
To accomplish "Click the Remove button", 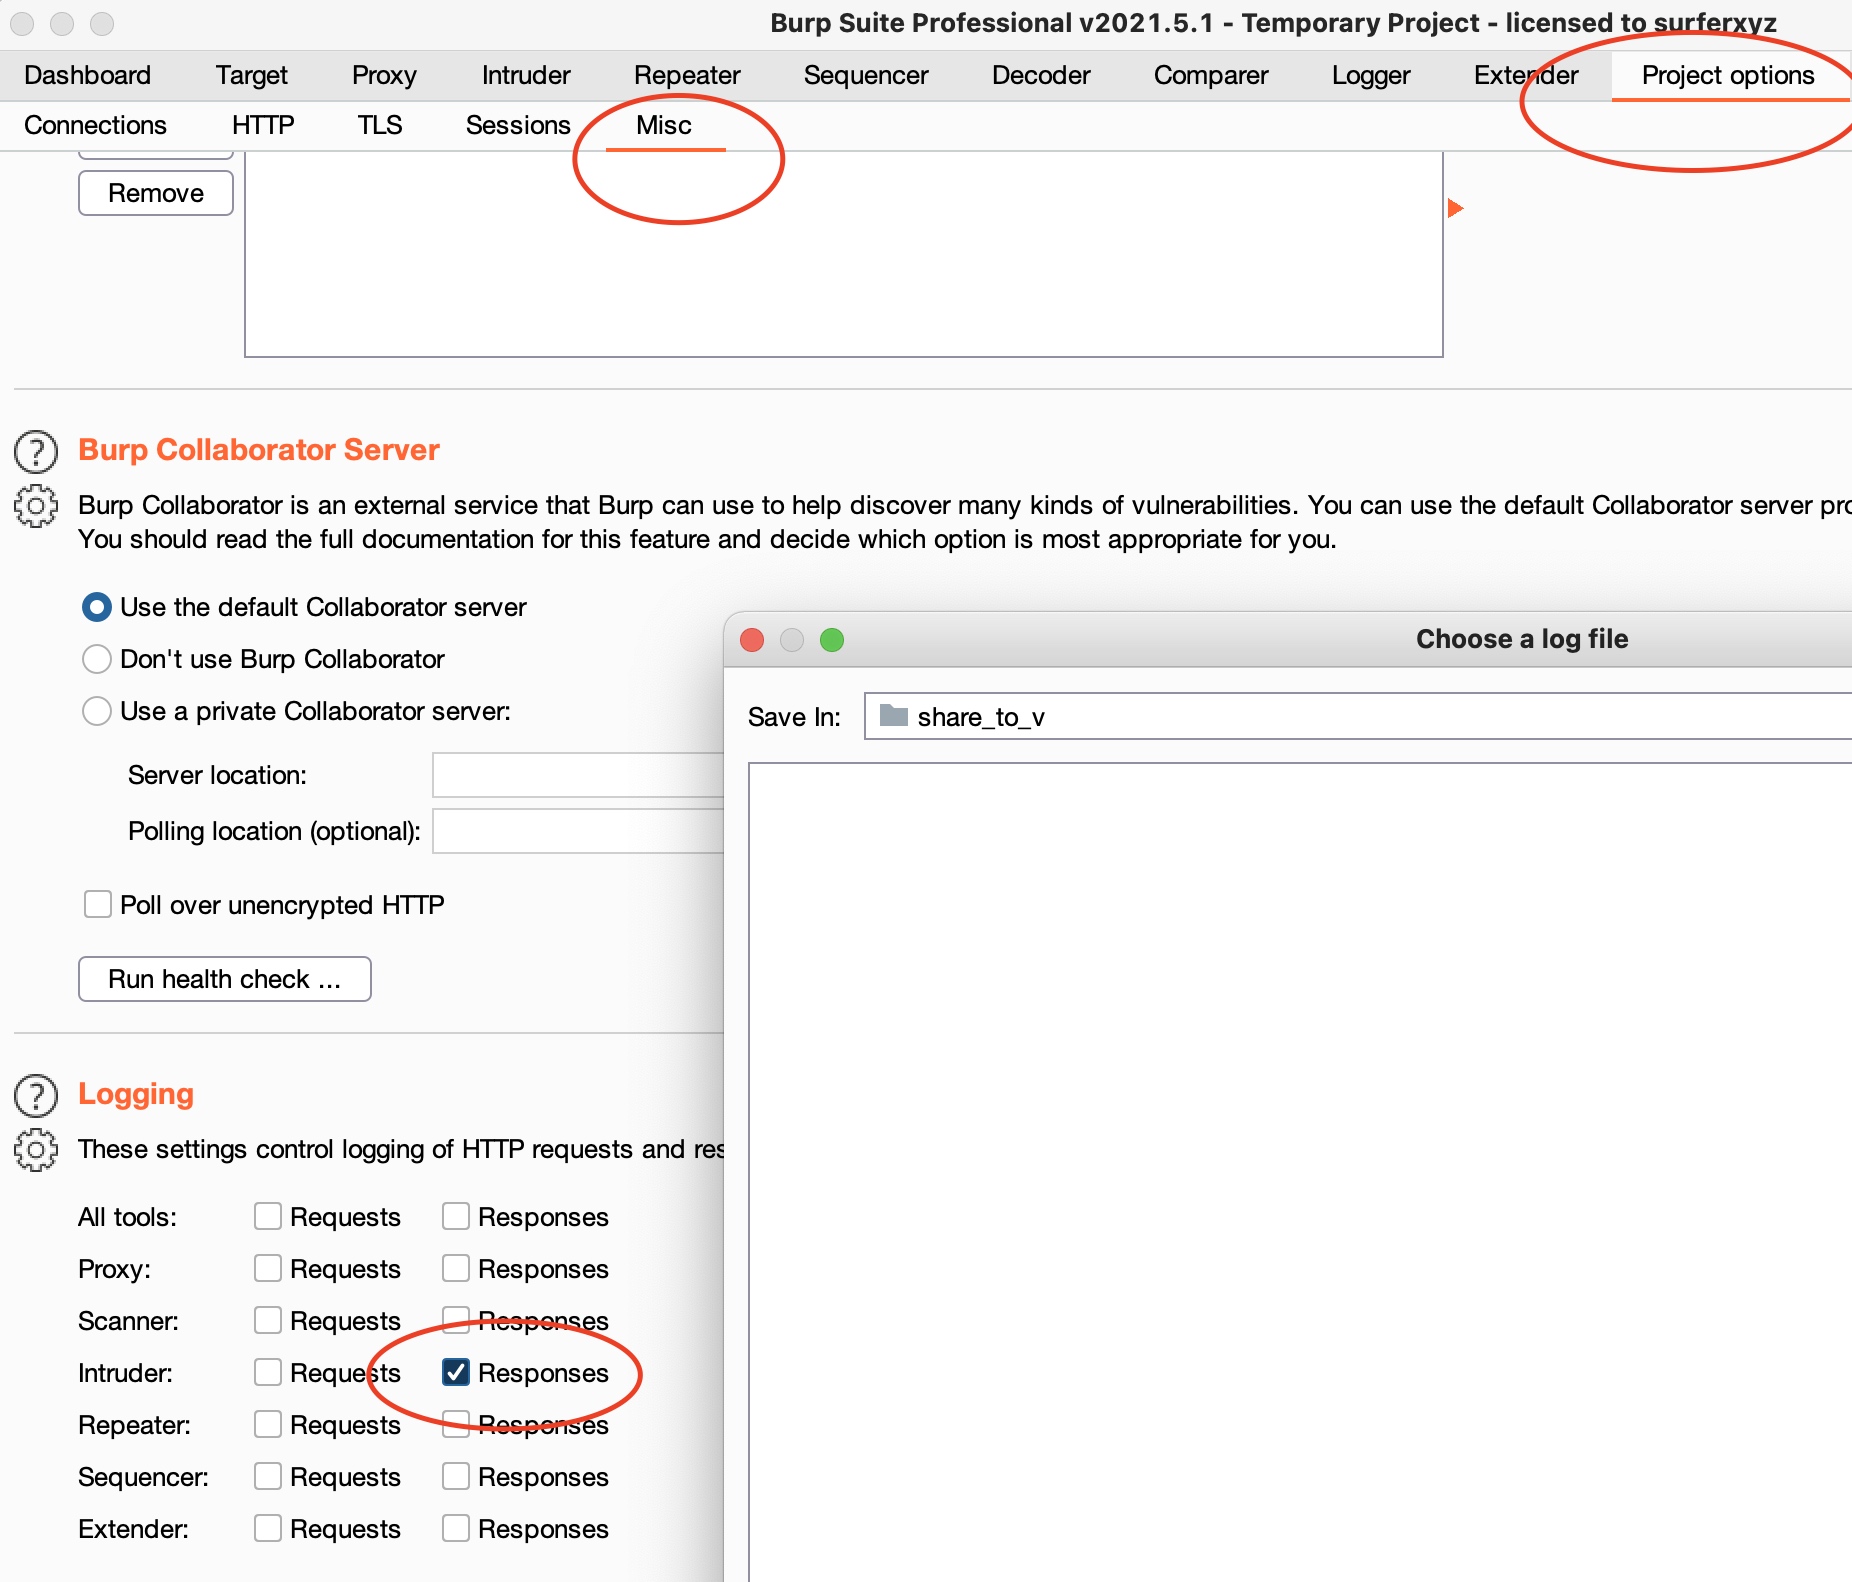I will (156, 193).
